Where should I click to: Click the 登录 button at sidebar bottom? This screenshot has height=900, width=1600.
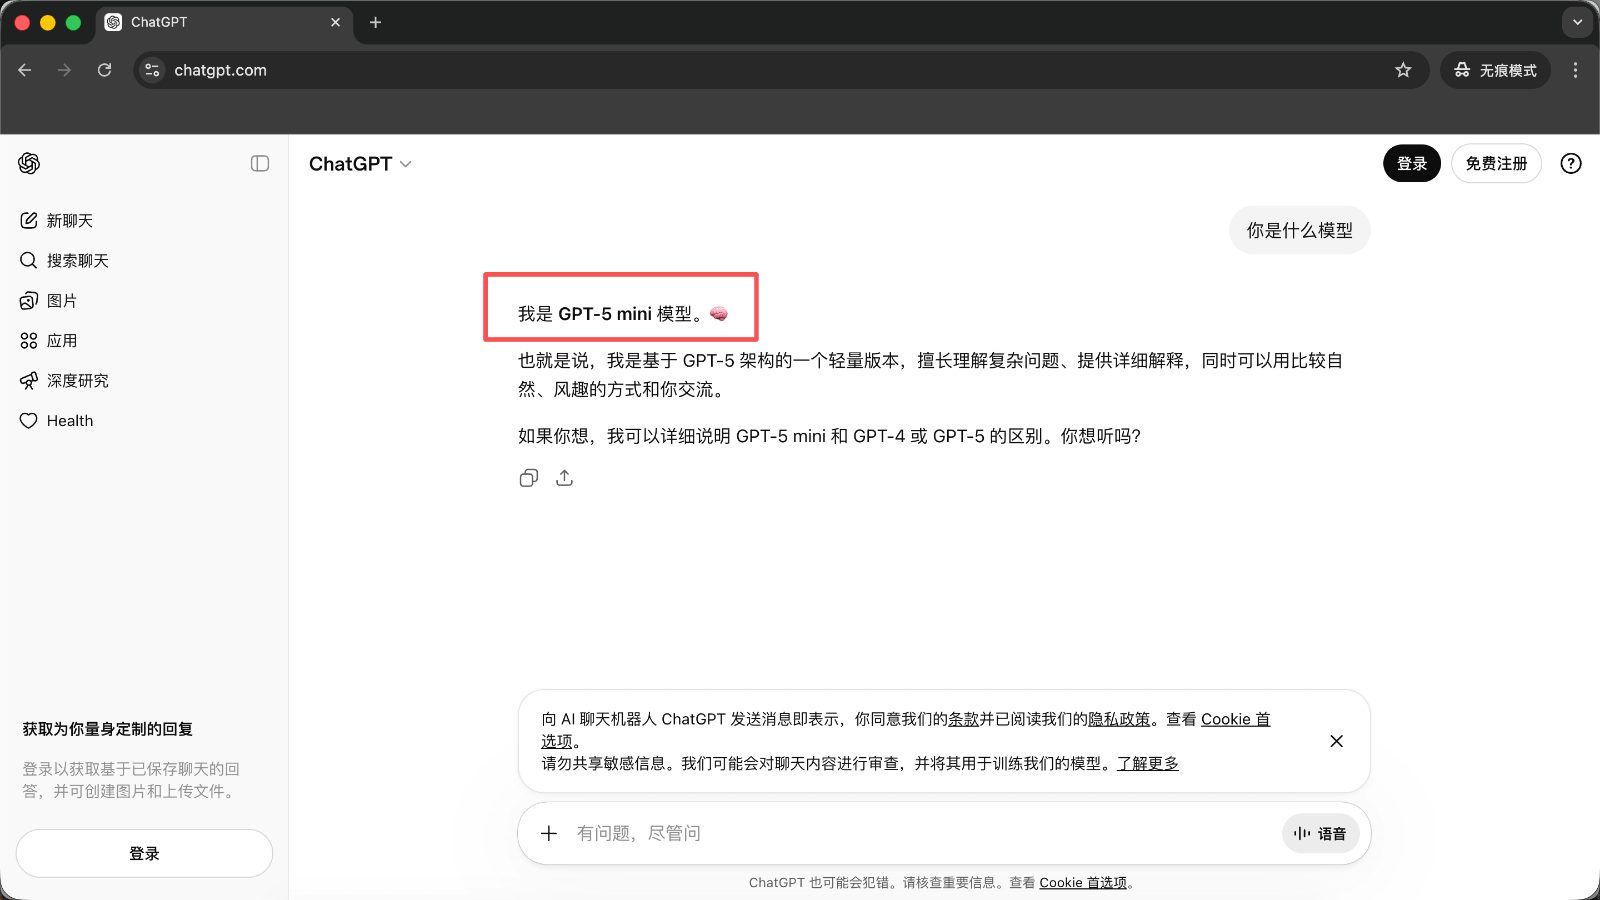(144, 853)
